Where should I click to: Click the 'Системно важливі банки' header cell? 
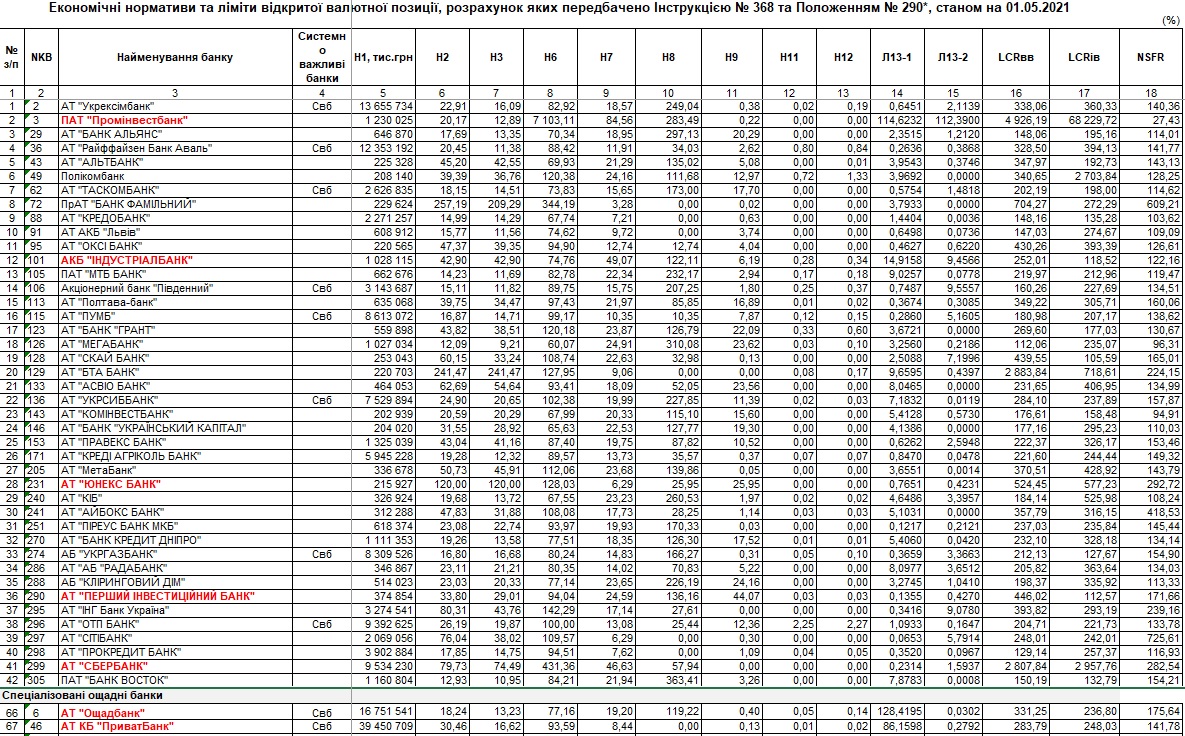pyautogui.click(x=322, y=57)
